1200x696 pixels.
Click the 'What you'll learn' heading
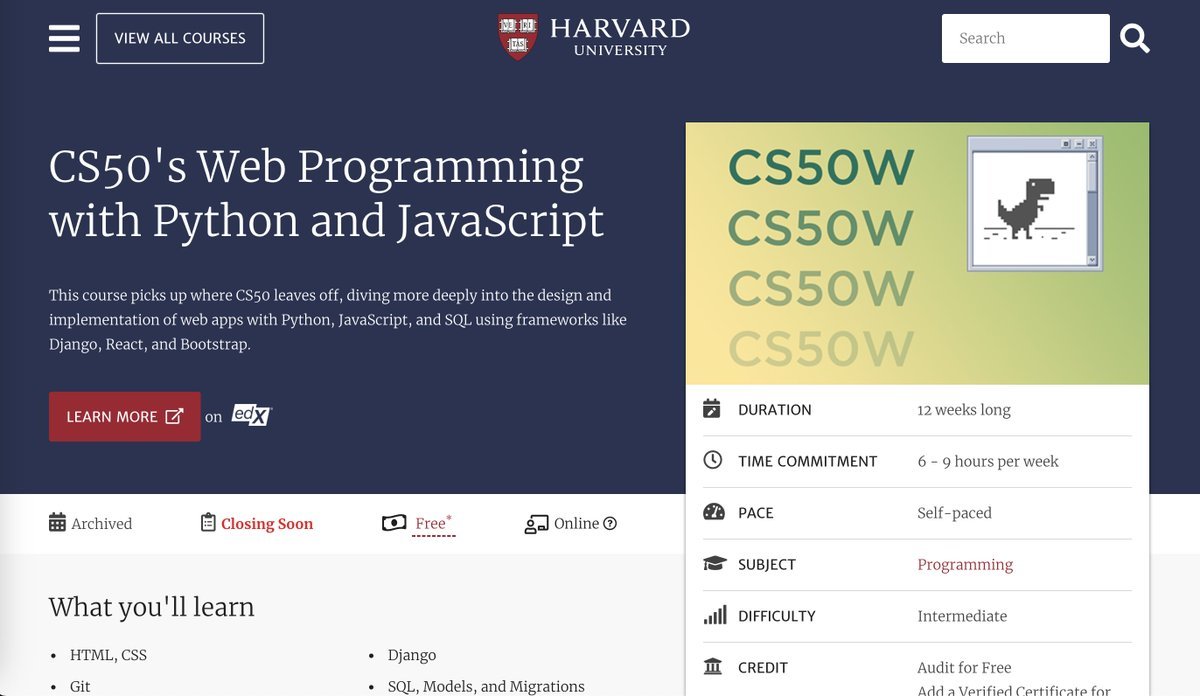click(x=152, y=607)
